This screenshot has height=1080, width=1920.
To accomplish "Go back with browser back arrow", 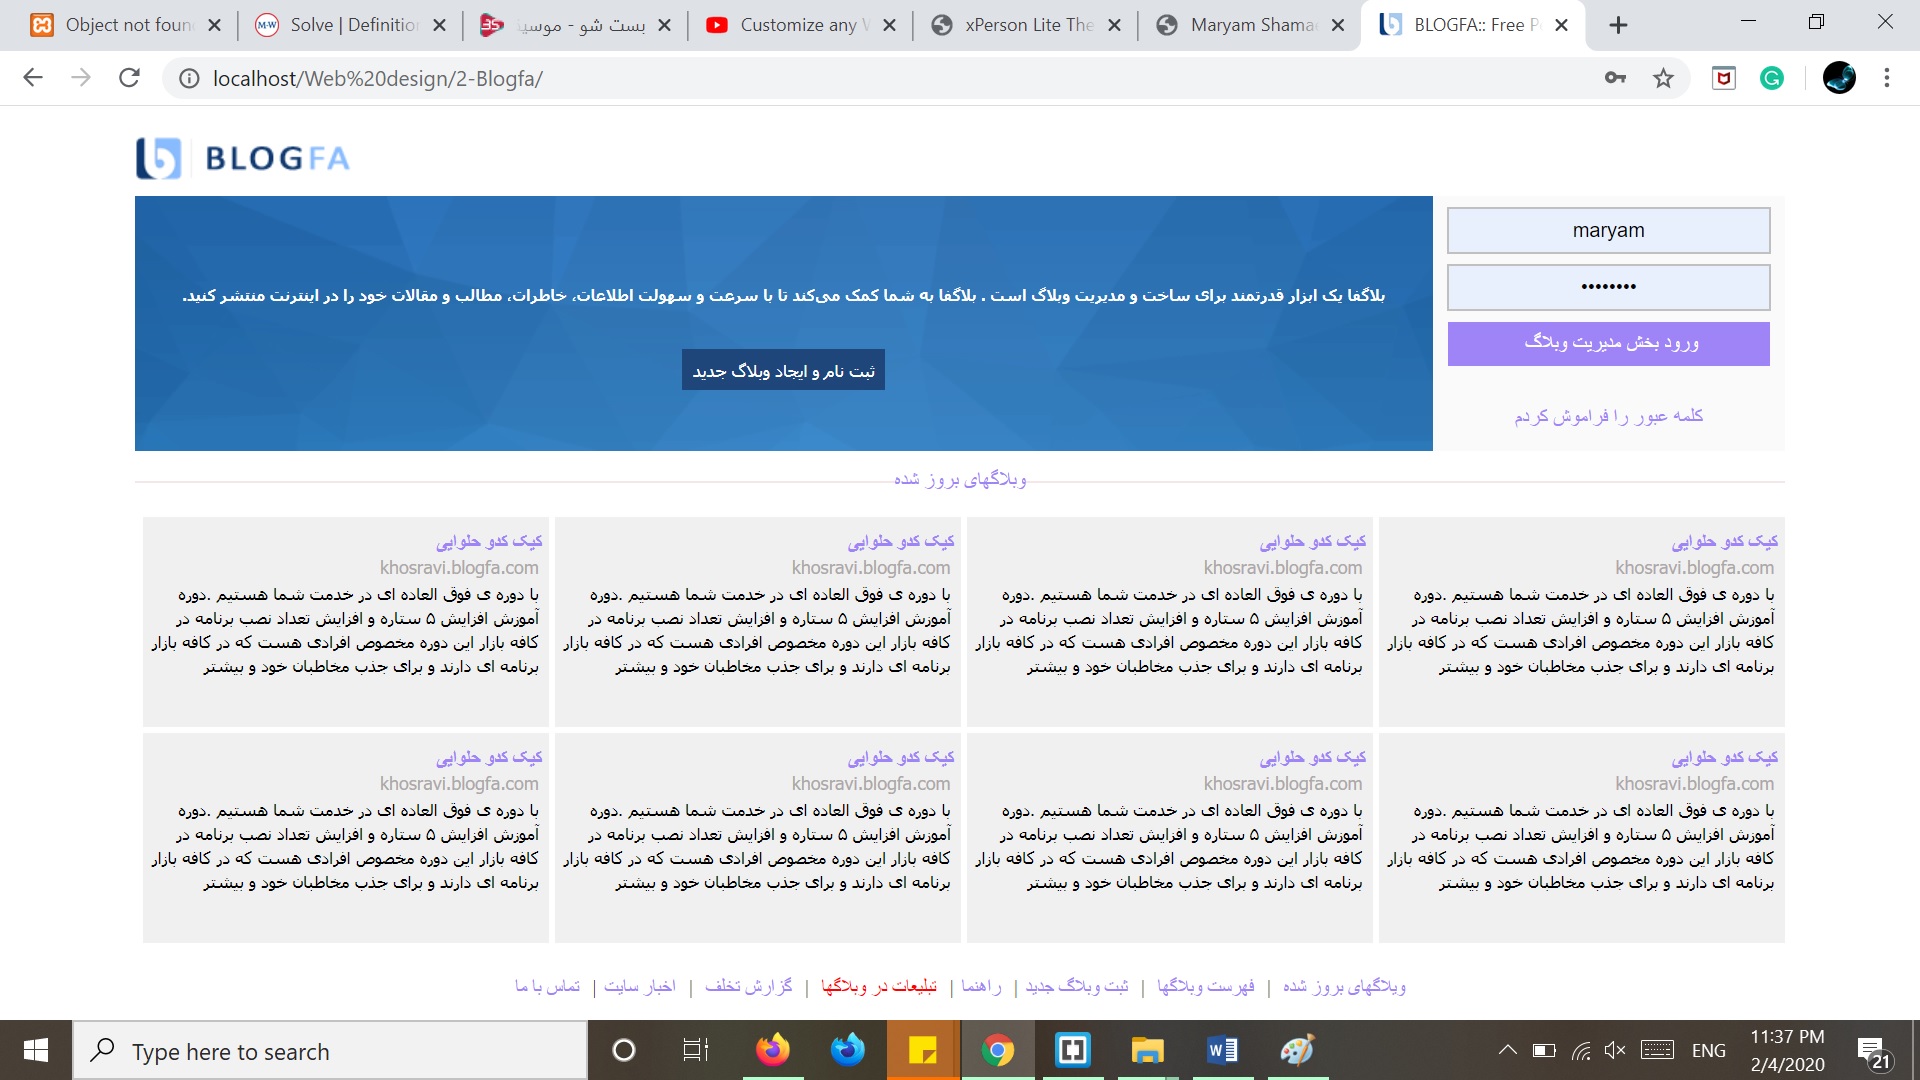I will click(33, 78).
